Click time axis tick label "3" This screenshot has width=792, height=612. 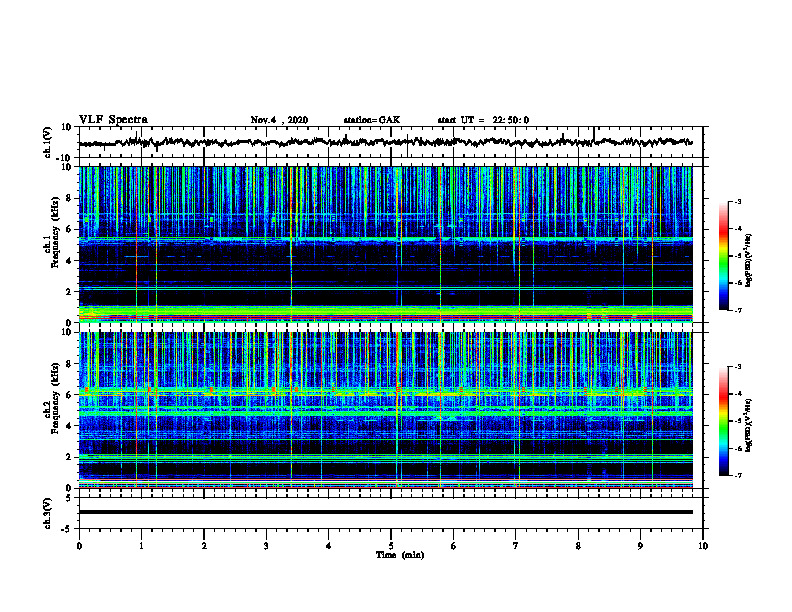click(266, 546)
